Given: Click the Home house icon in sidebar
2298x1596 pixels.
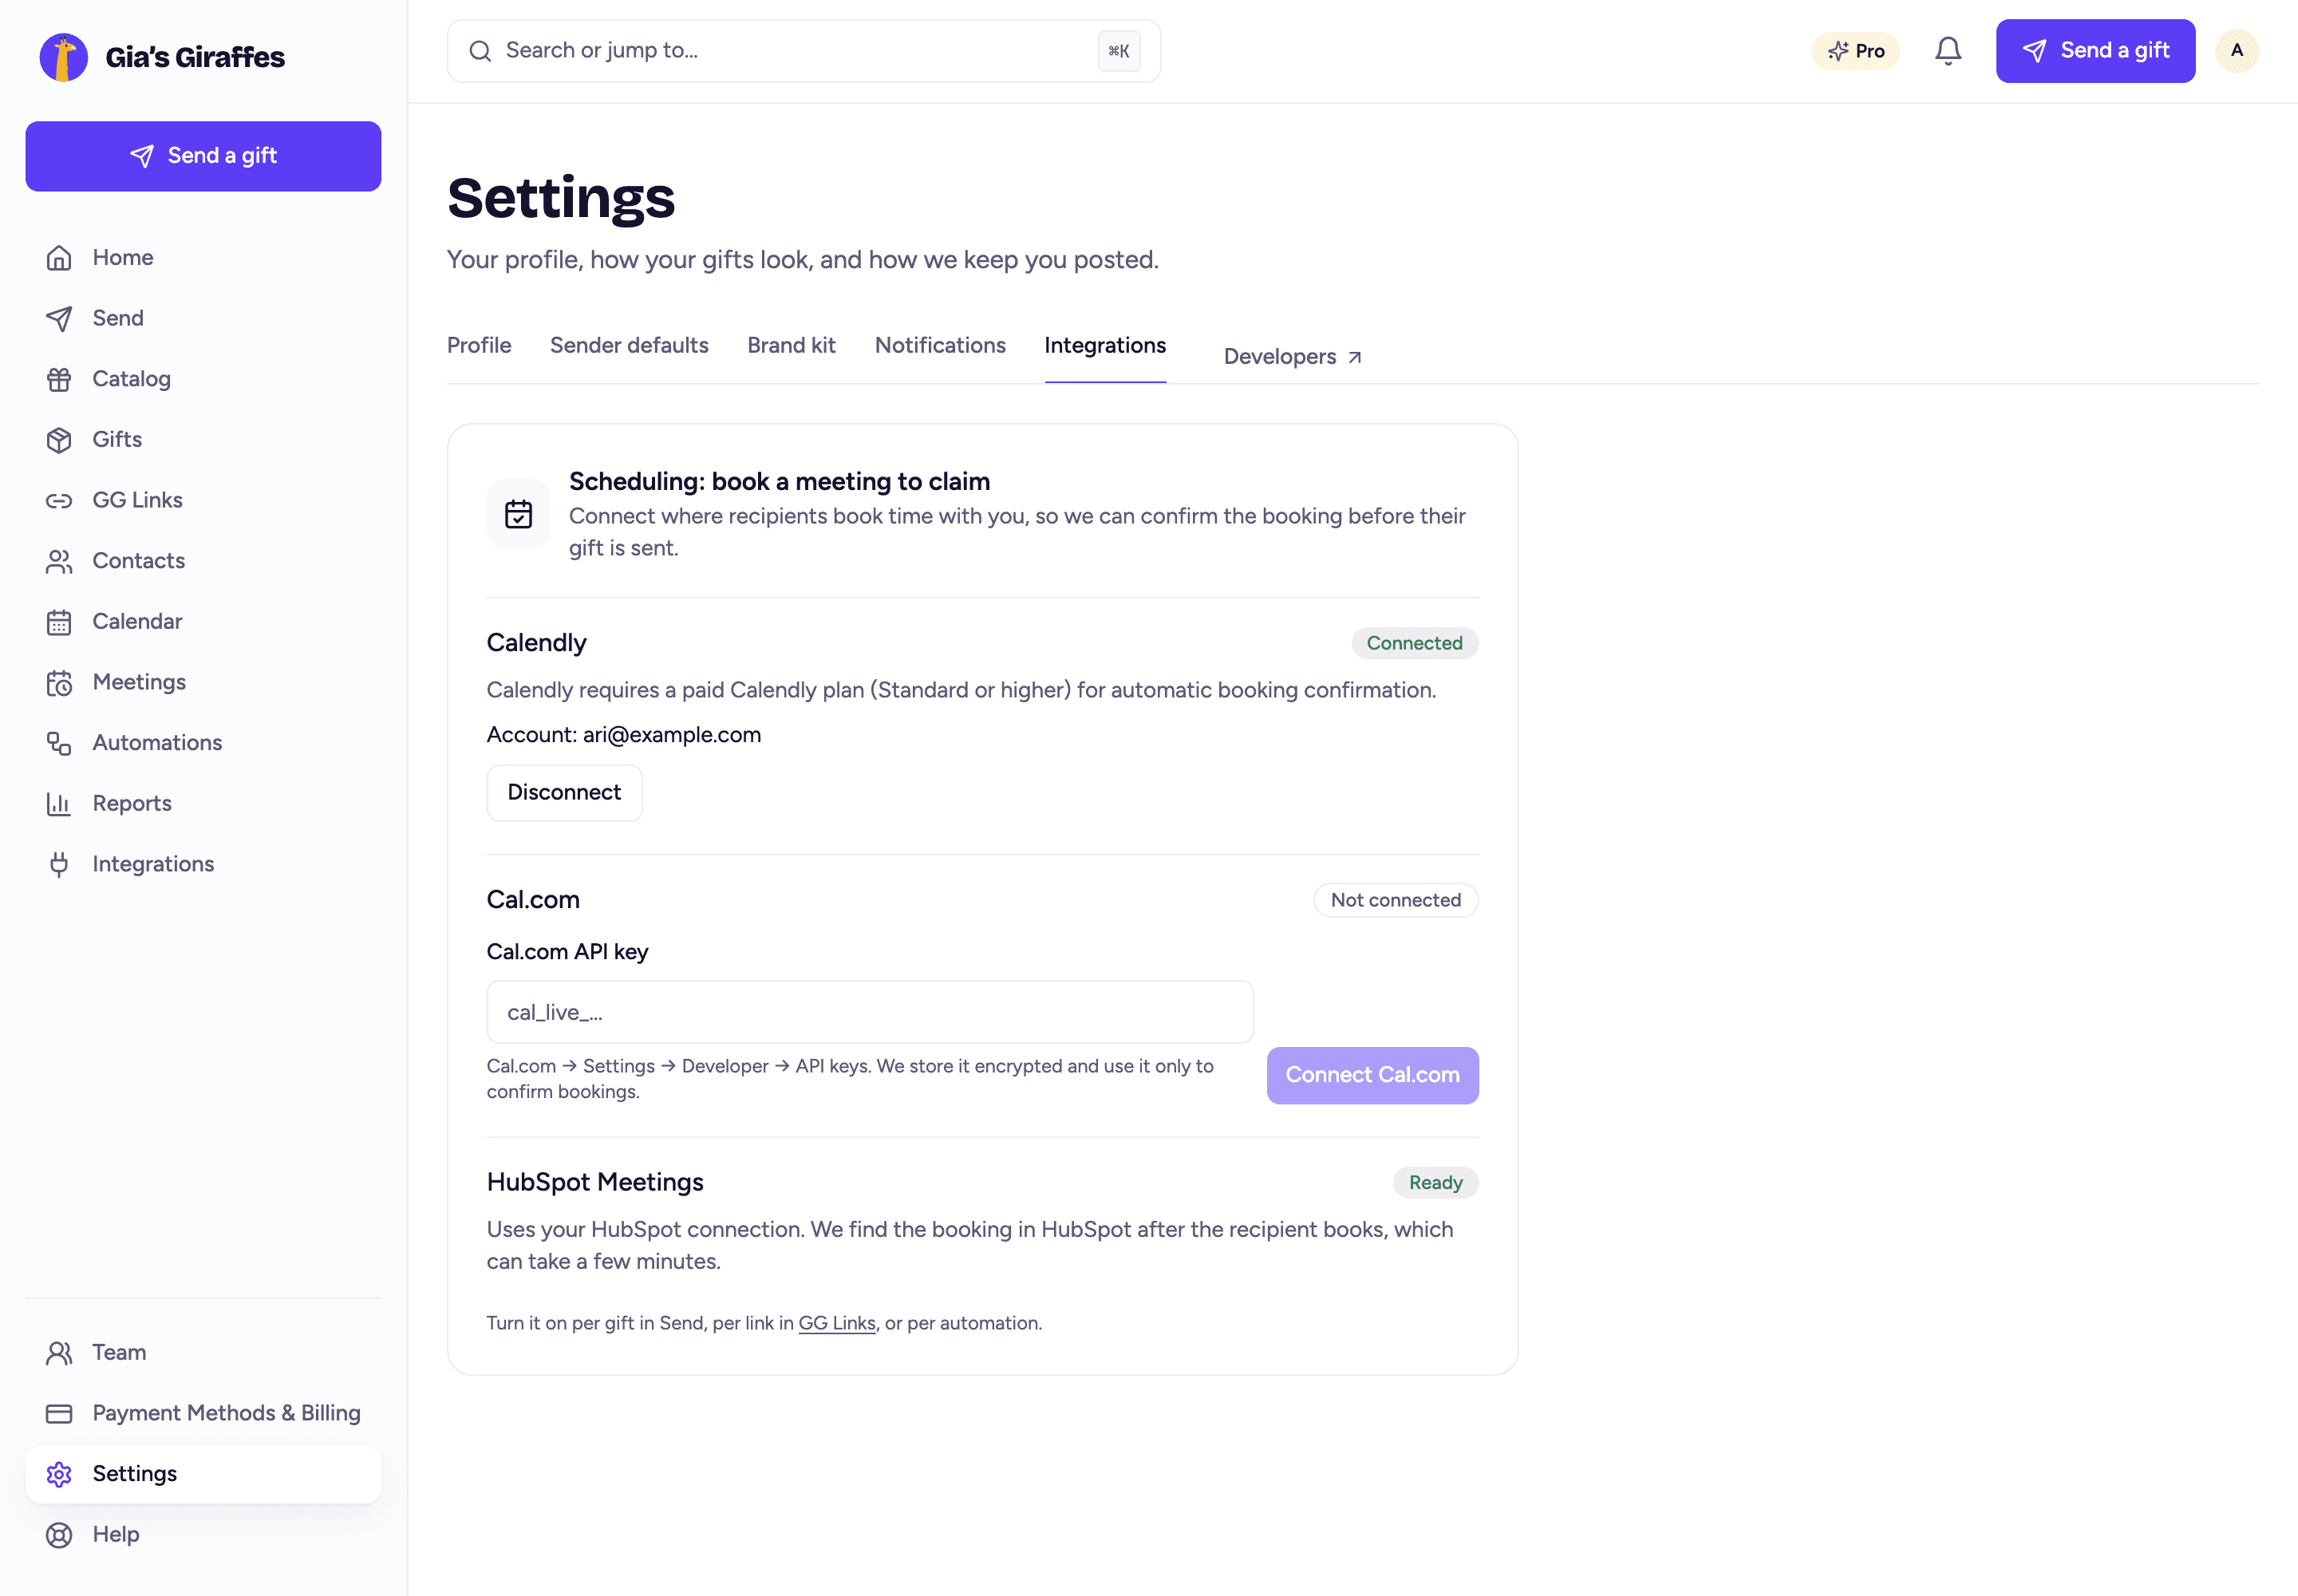Looking at the screenshot, I should point(59,258).
